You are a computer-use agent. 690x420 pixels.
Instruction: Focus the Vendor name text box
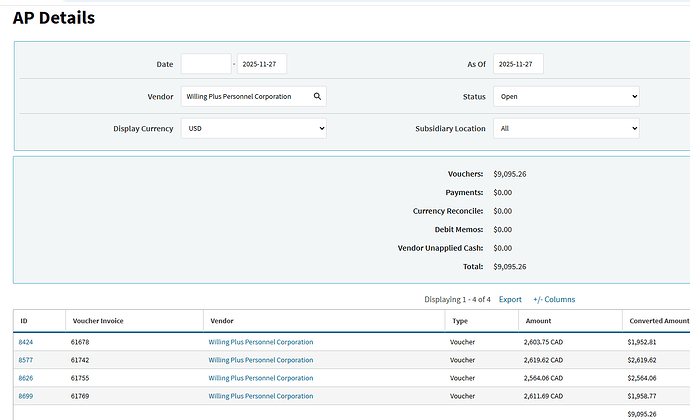(245, 97)
